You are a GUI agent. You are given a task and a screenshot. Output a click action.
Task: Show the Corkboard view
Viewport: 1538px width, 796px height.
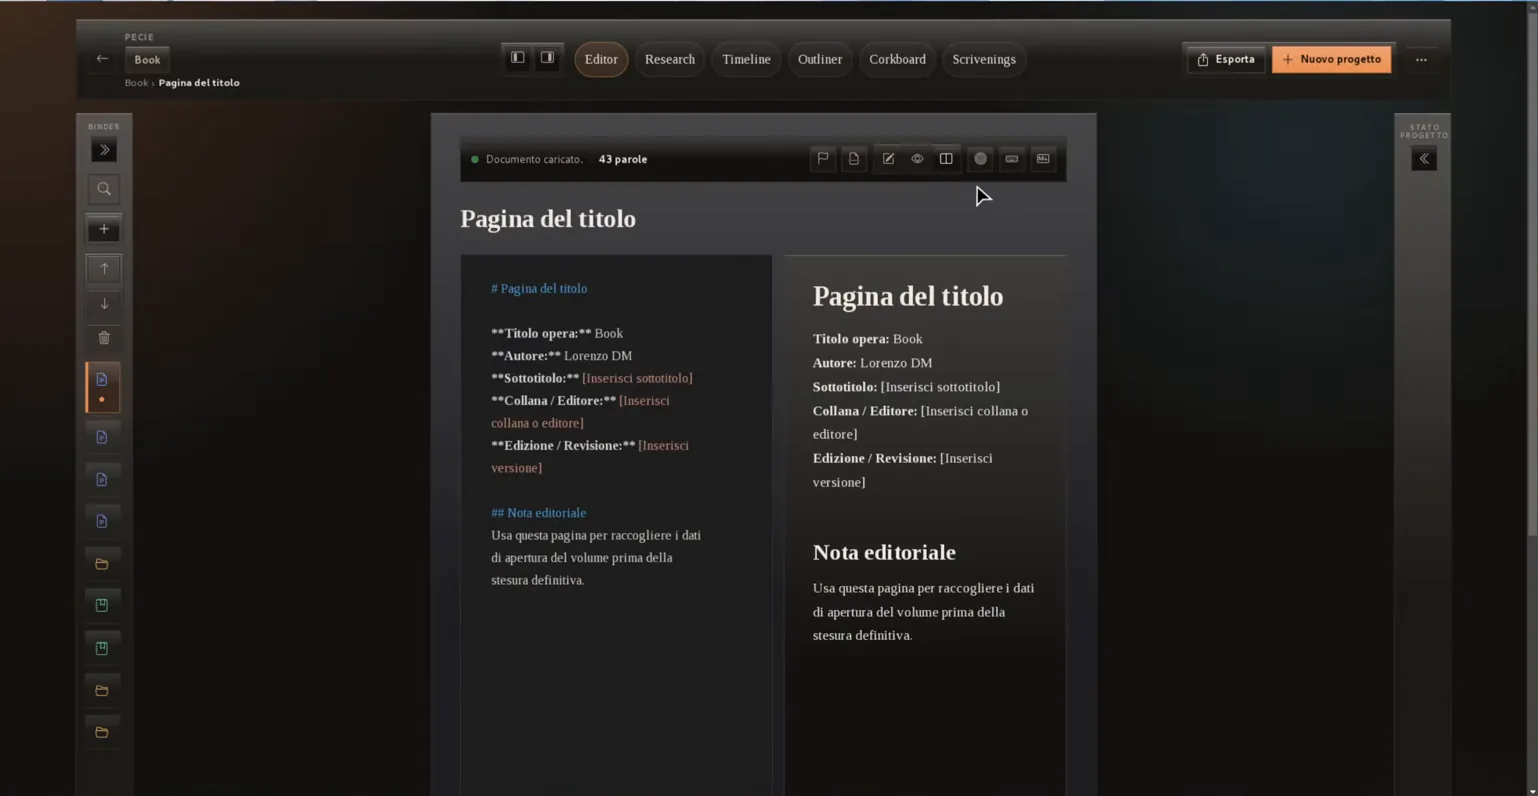tap(897, 60)
